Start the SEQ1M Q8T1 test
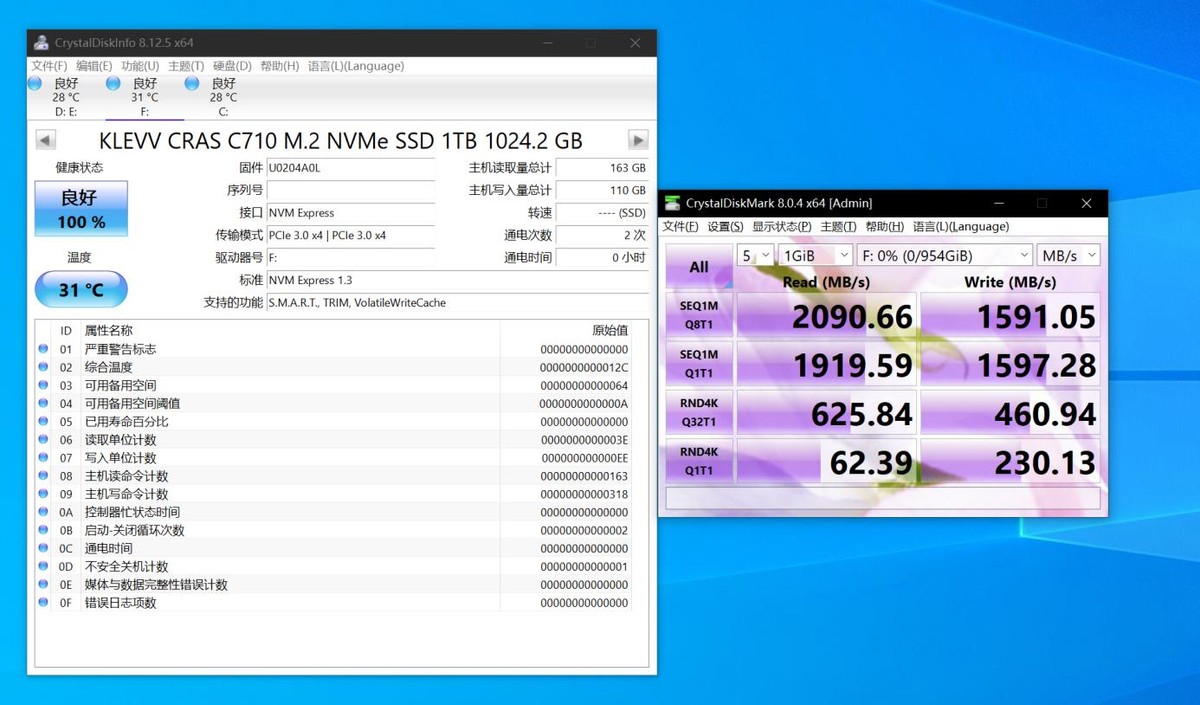 (x=698, y=315)
